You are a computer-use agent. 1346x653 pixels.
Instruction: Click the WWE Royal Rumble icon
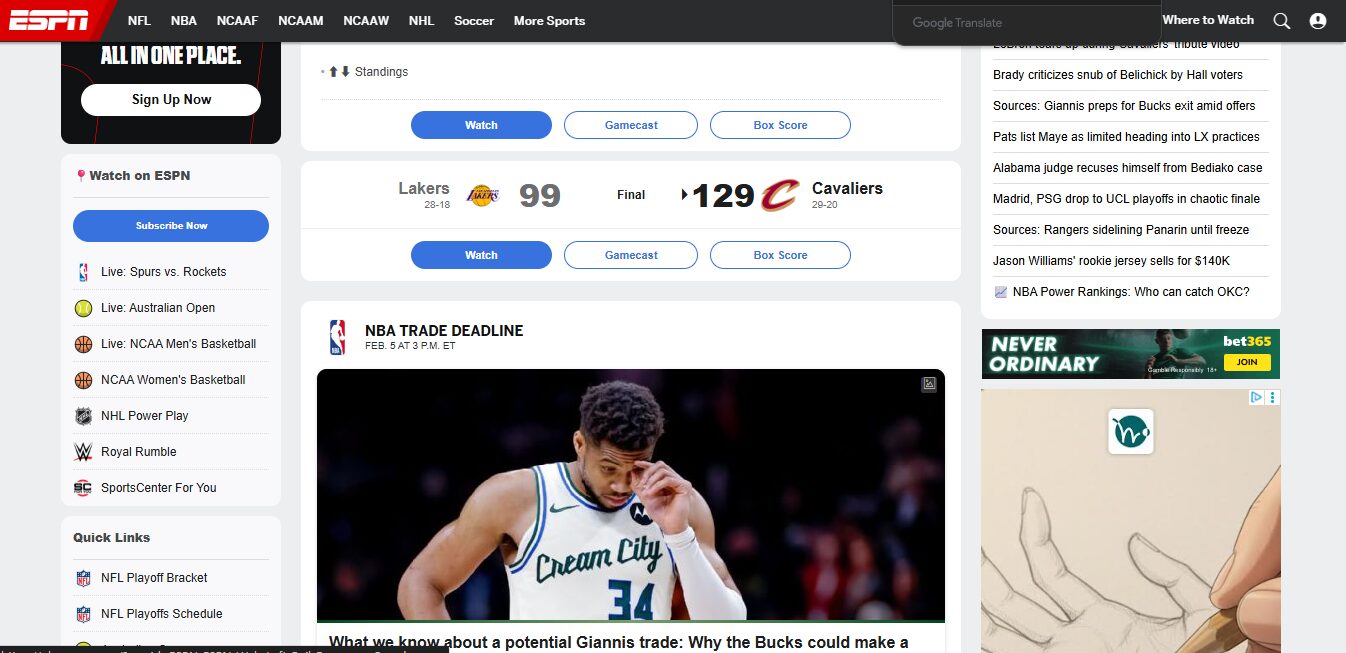[x=83, y=452]
